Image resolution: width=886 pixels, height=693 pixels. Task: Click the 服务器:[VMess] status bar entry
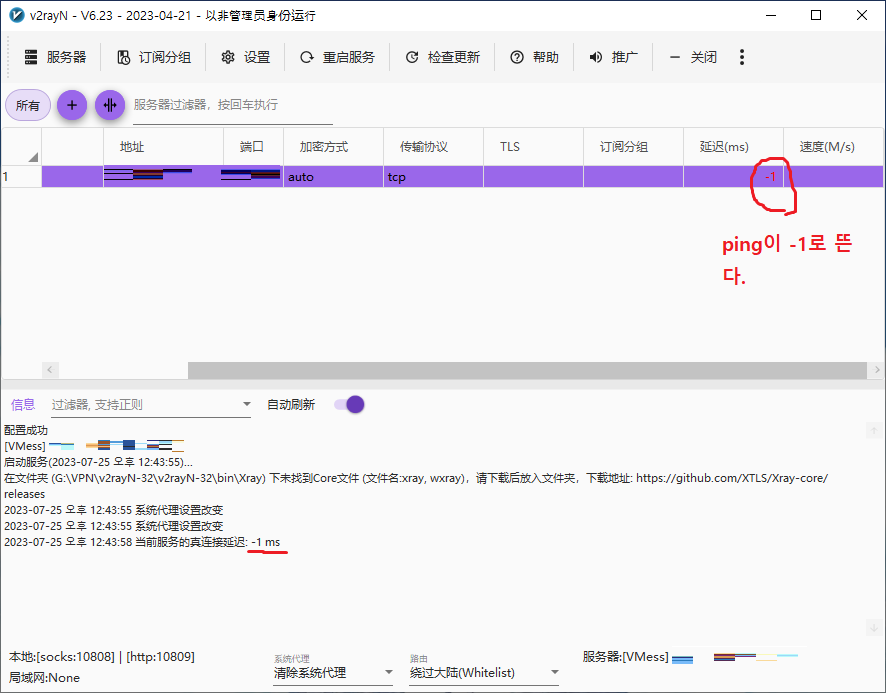[x=626, y=657]
